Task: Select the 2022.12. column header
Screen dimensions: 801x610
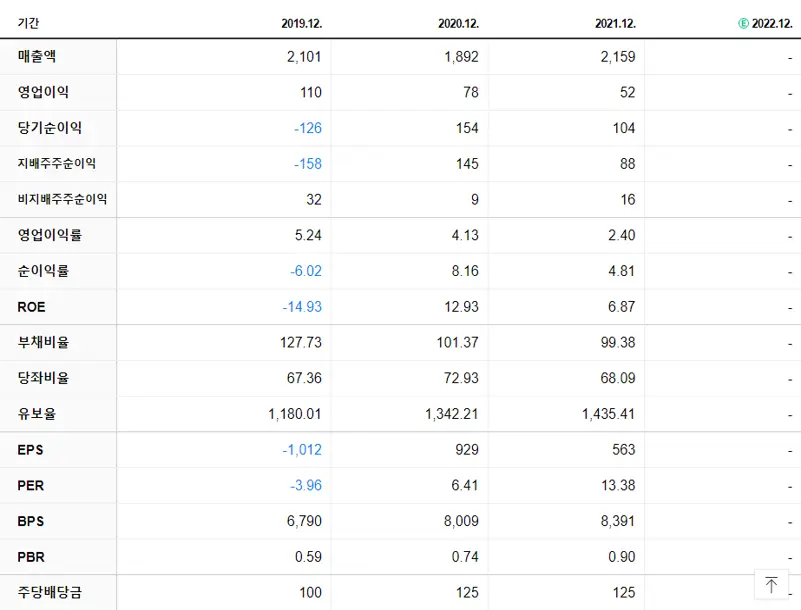Action: (772, 24)
